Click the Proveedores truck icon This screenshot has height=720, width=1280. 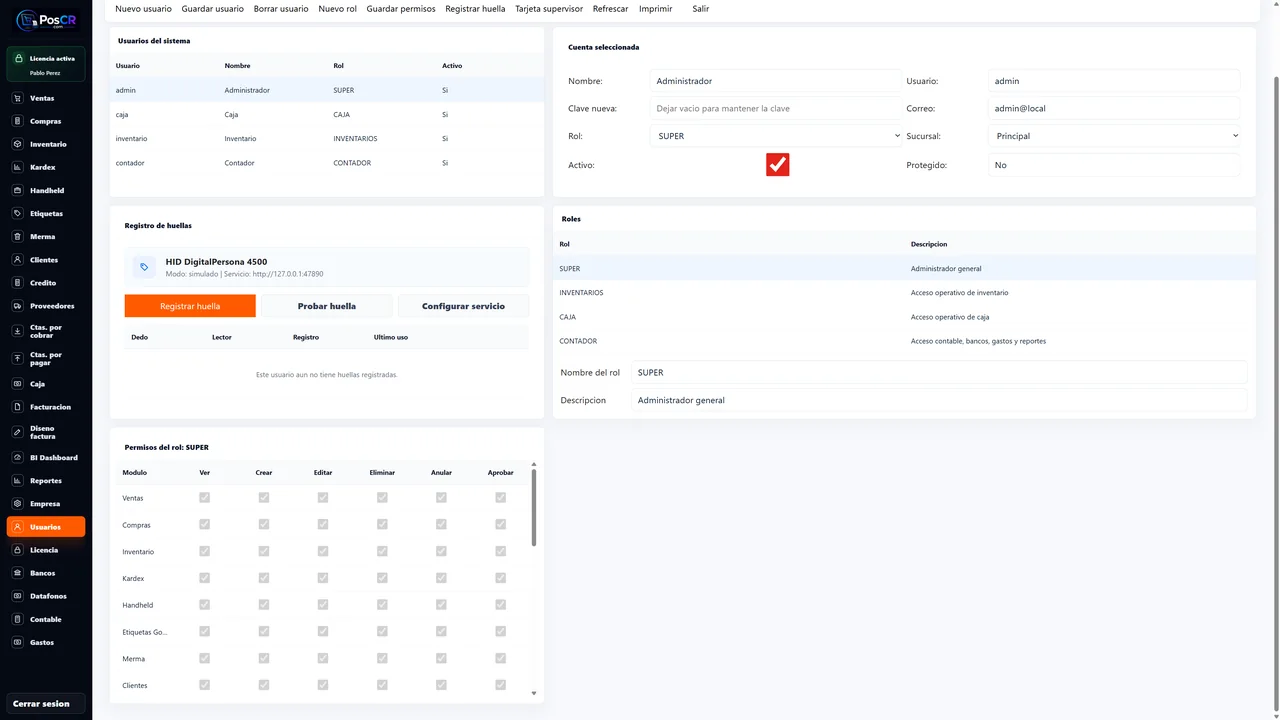[18, 305]
